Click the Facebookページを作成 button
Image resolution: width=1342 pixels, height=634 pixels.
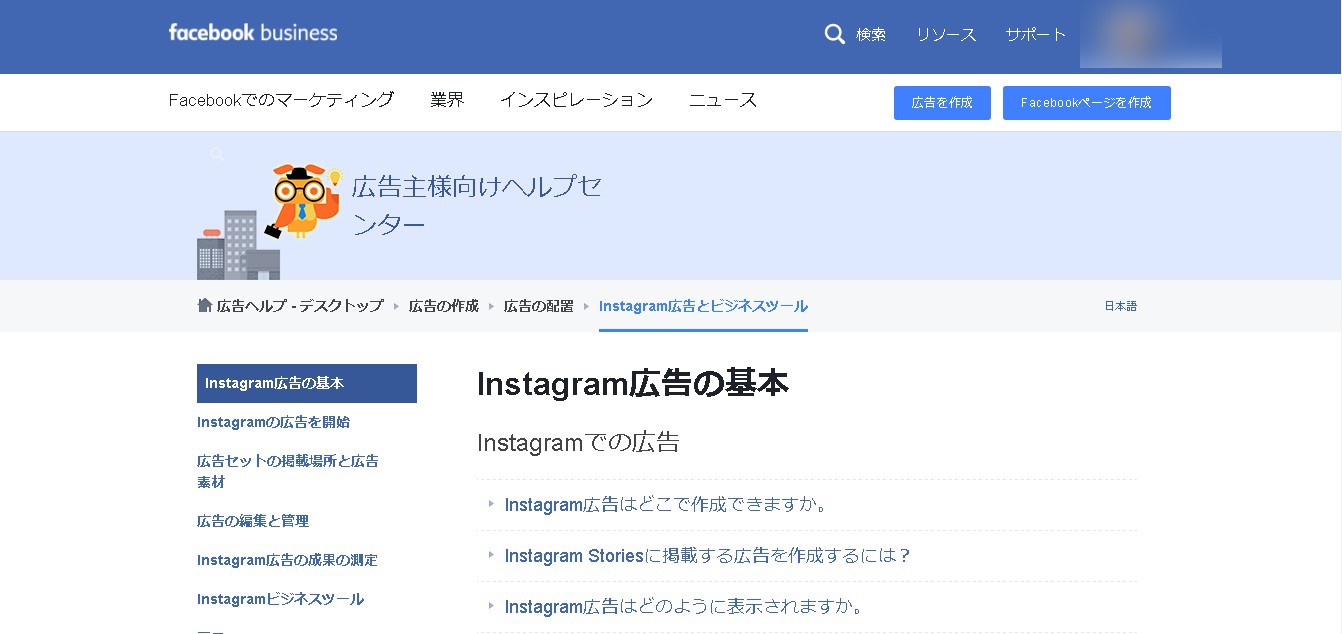tap(1086, 103)
